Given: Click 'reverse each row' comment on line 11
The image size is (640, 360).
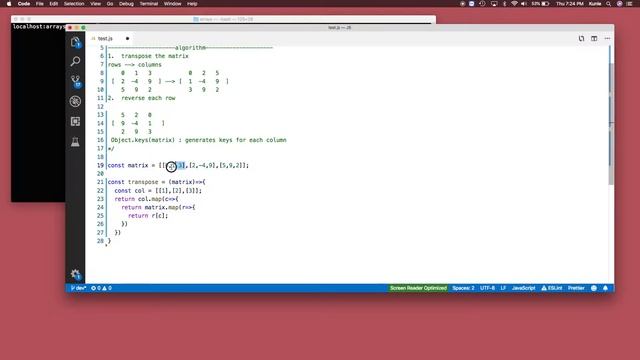Looking at the screenshot, I should [148, 98].
